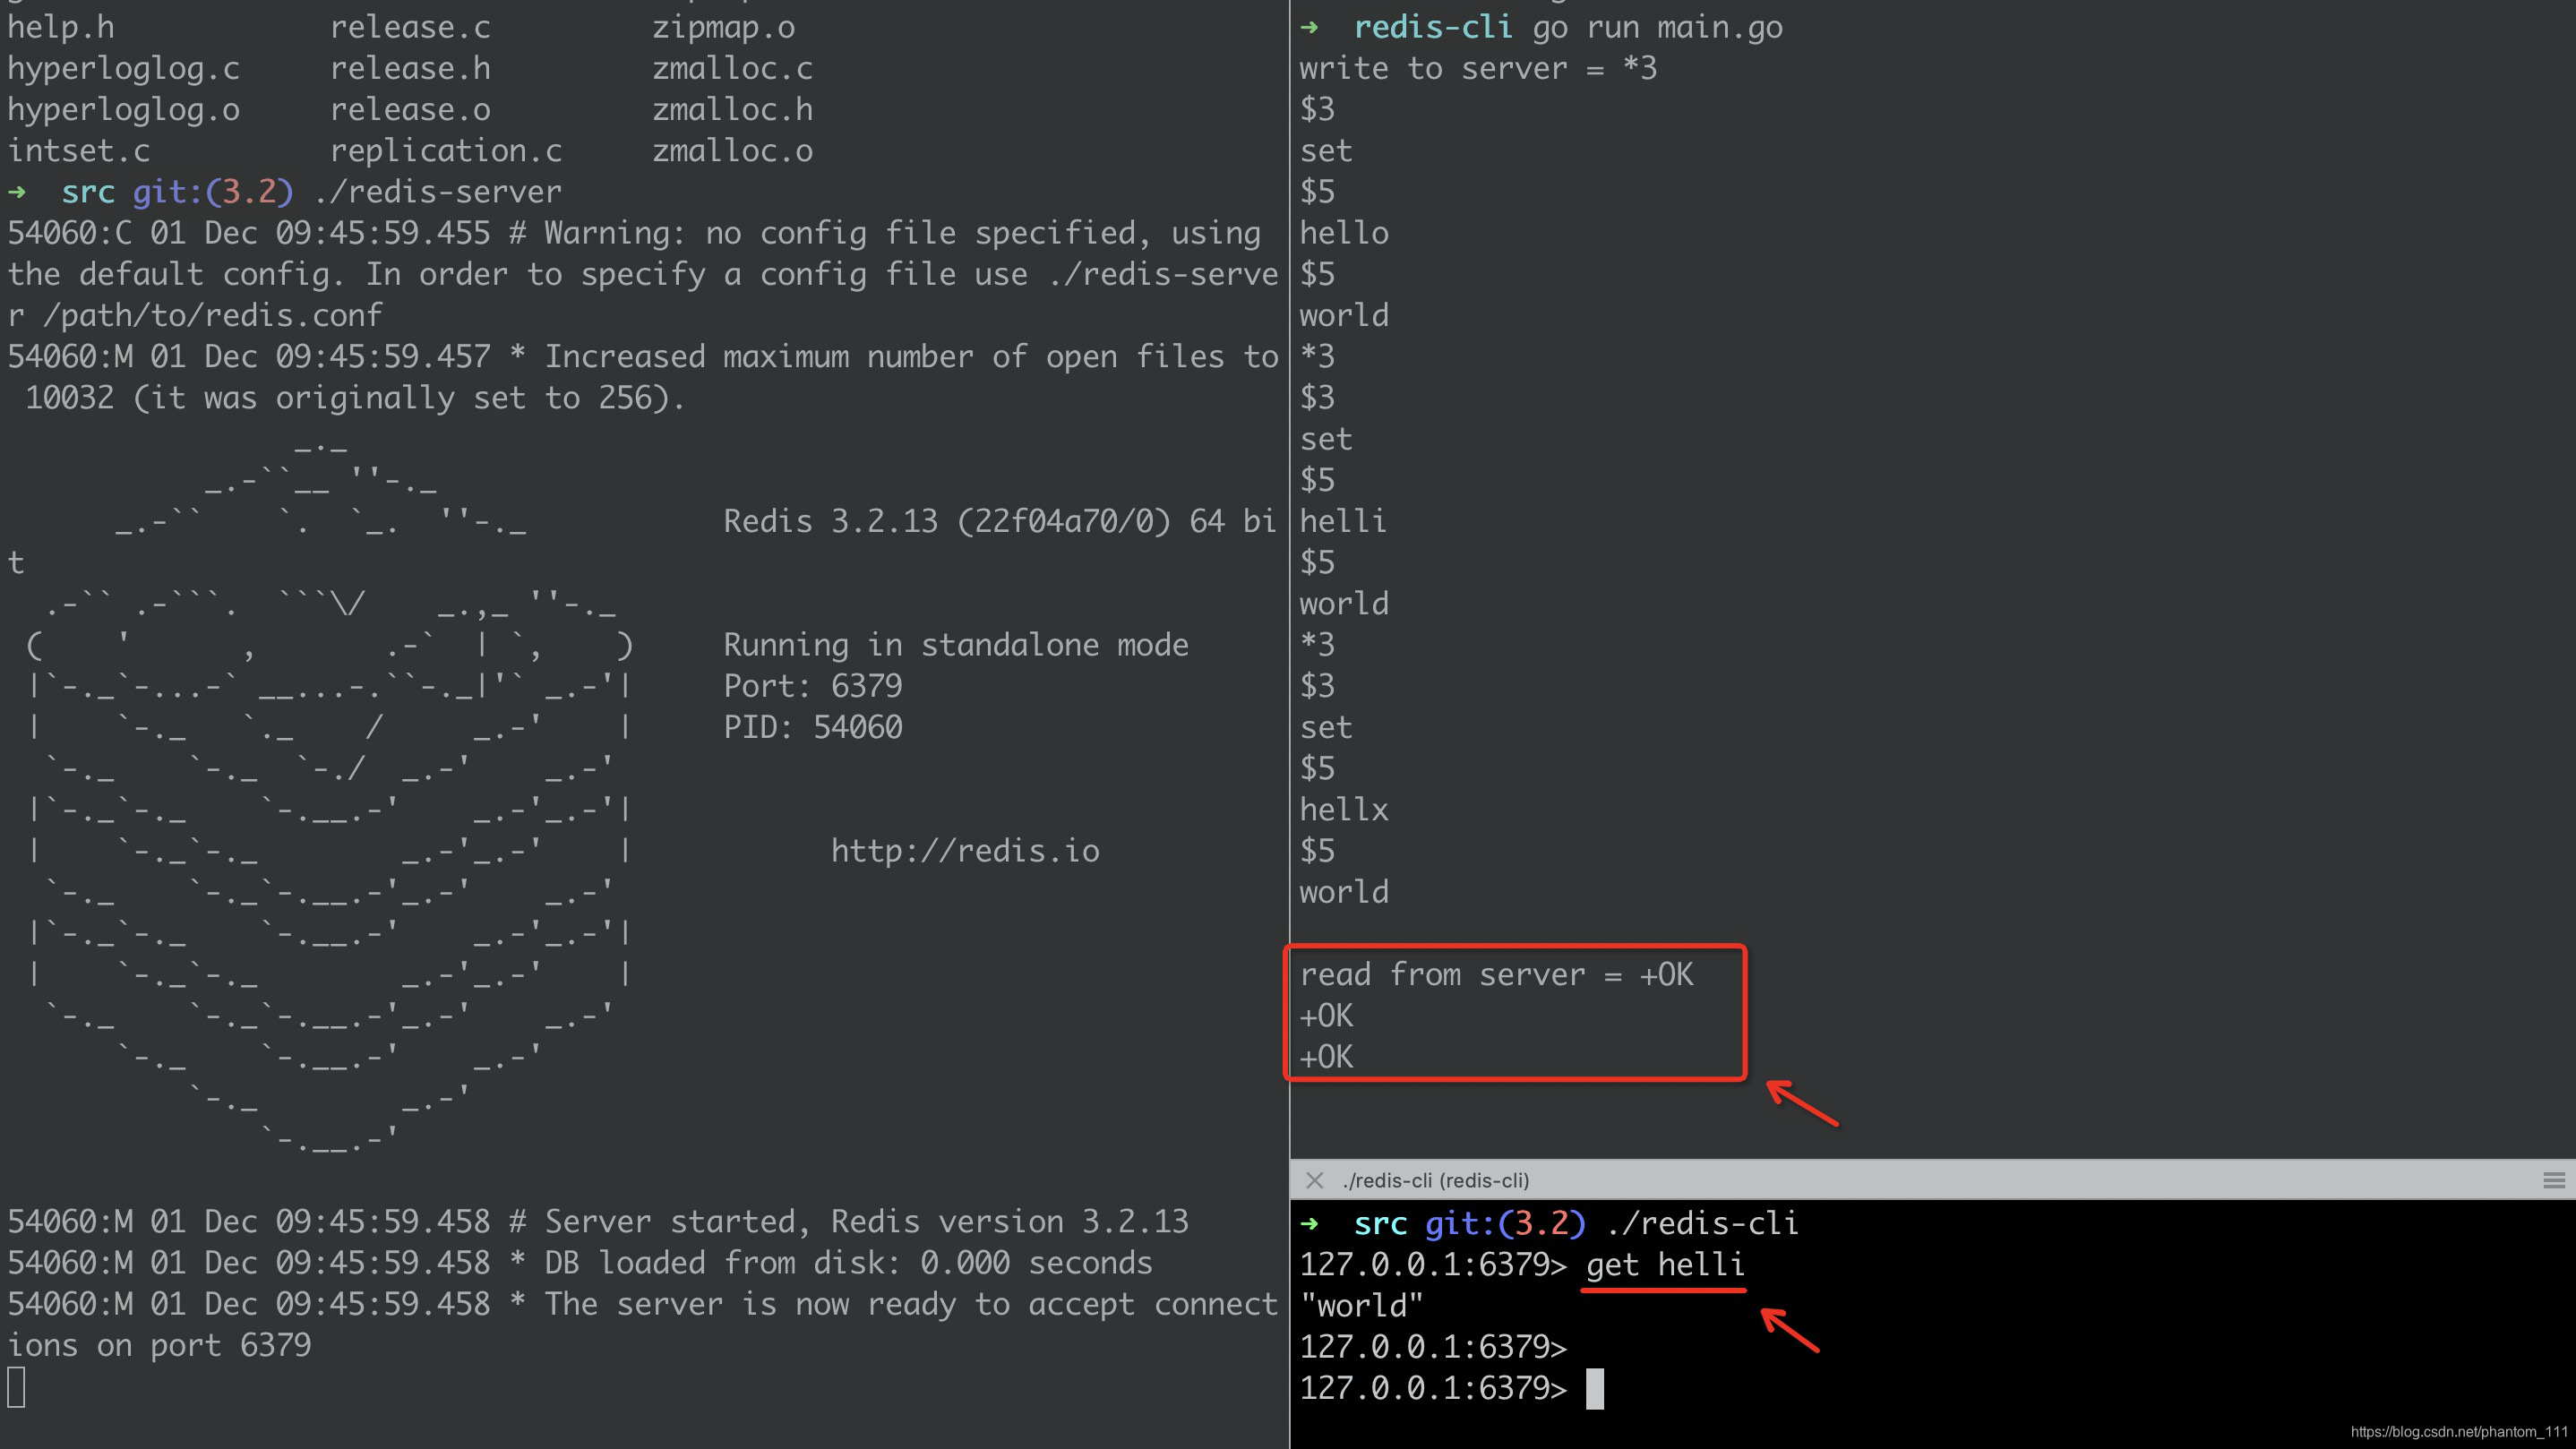The image size is (2576, 1449).
Task: Click the 'go run main.go' command text
Action: coord(1657,28)
